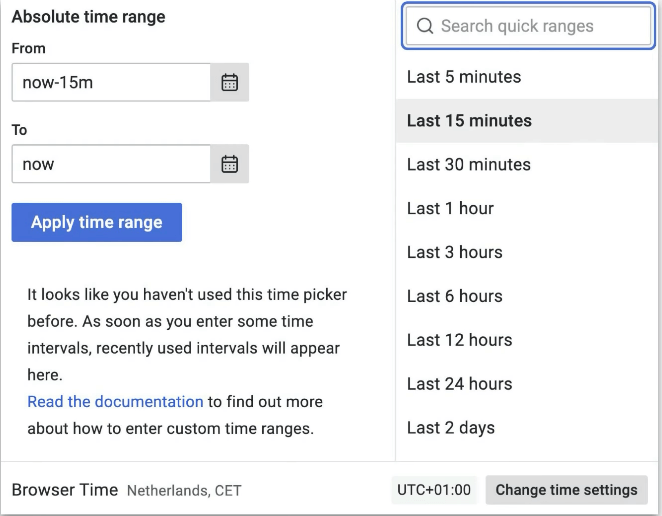Choose the Last 2 days range
662x516 pixels.
click(450, 428)
